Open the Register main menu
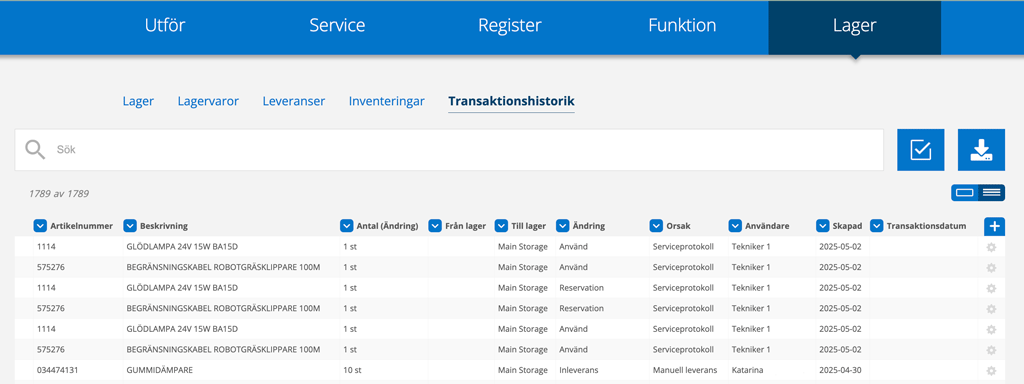1024x384 pixels. 509,26
